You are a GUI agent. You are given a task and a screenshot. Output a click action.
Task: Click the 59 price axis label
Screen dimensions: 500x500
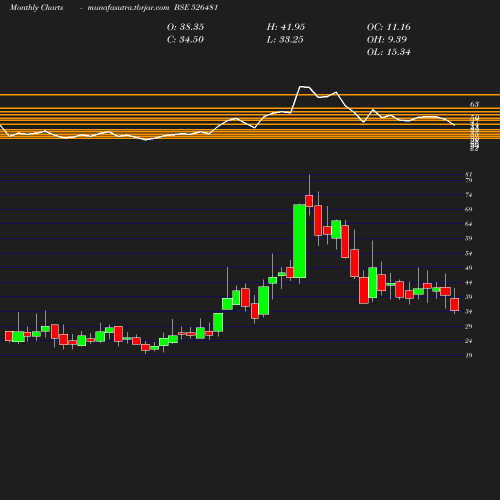click(x=469, y=238)
